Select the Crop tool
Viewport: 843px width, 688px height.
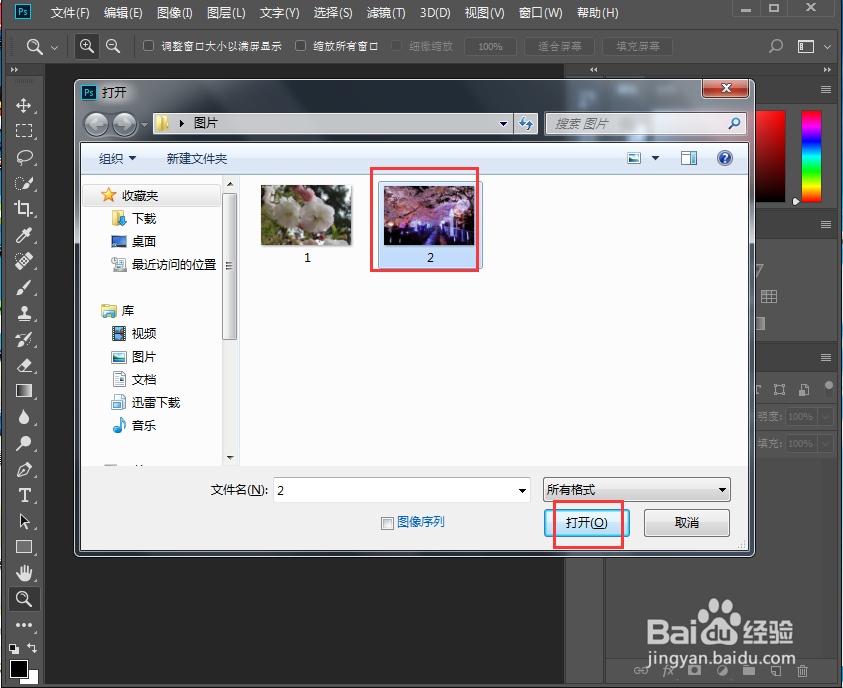coord(24,209)
